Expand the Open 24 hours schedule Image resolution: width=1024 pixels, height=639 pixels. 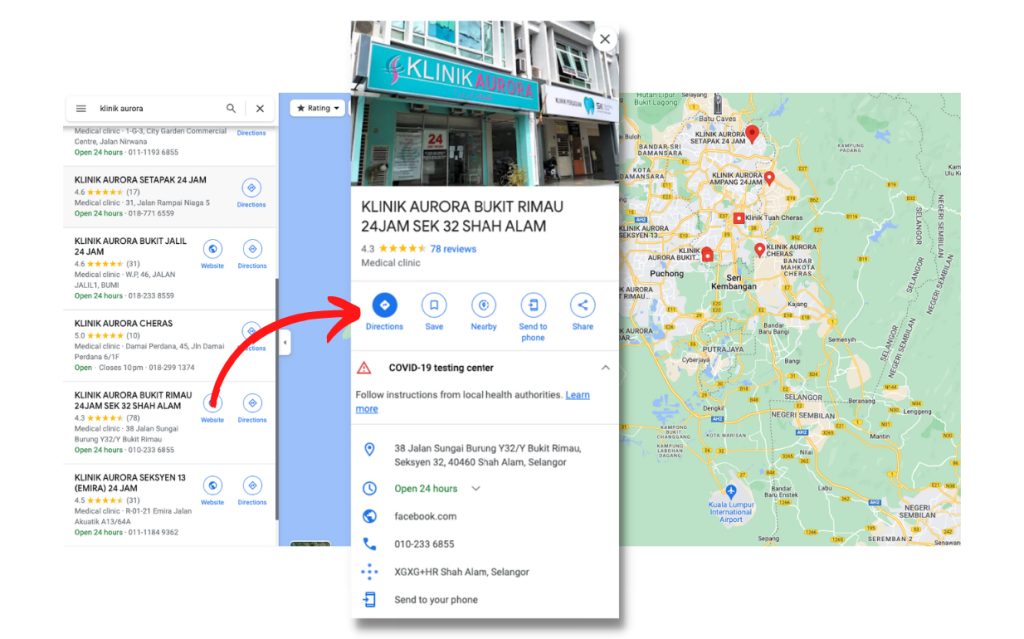(476, 489)
